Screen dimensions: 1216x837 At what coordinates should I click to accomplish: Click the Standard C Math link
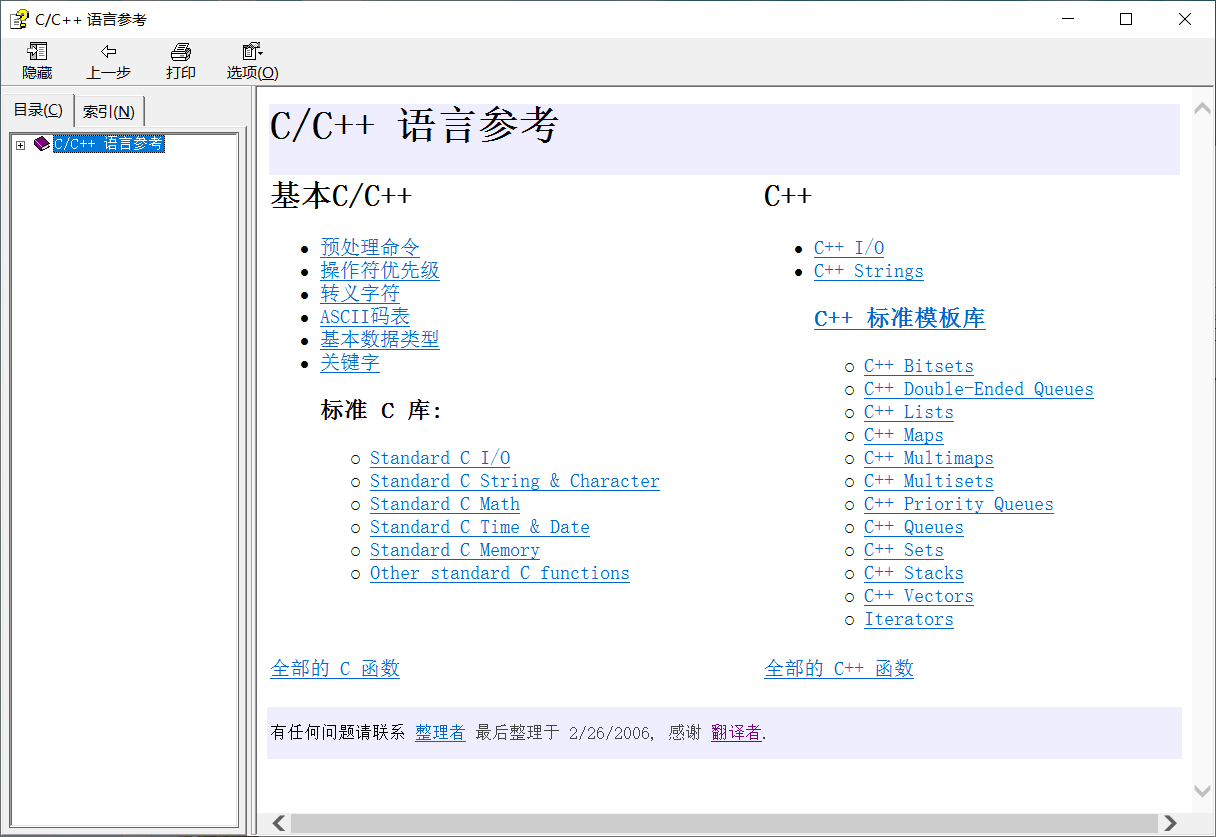pos(444,504)
